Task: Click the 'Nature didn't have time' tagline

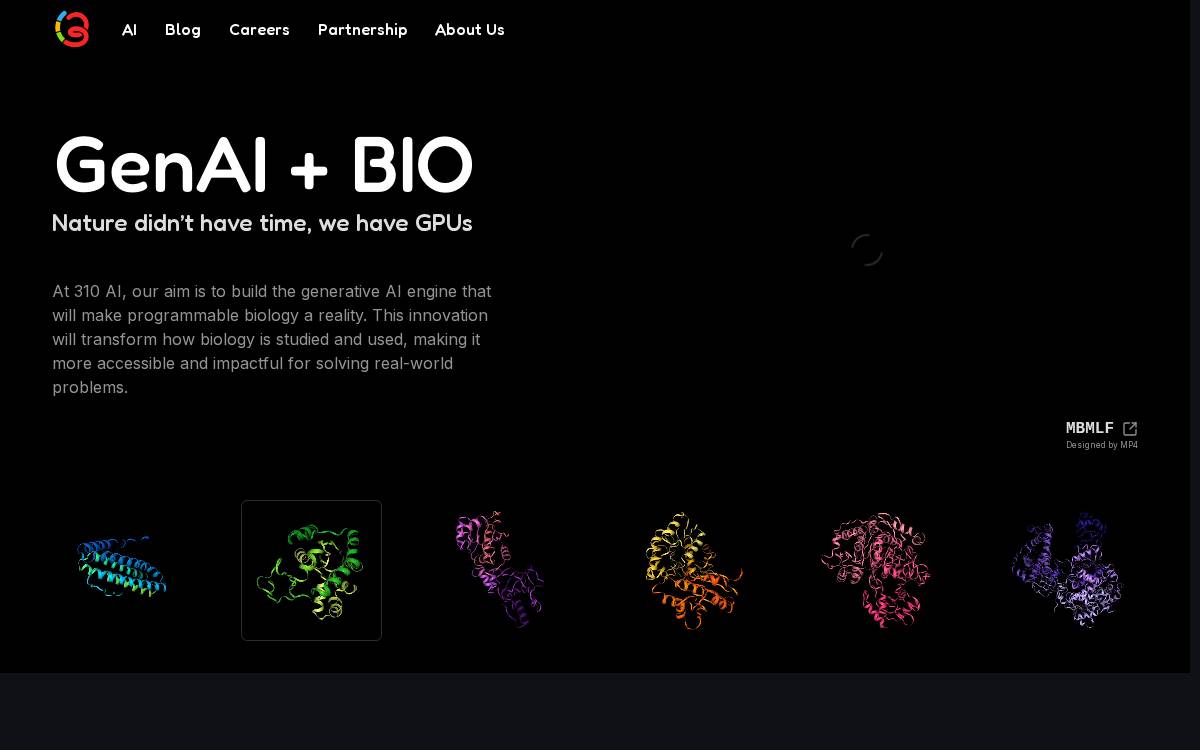Action: (262, 223)
